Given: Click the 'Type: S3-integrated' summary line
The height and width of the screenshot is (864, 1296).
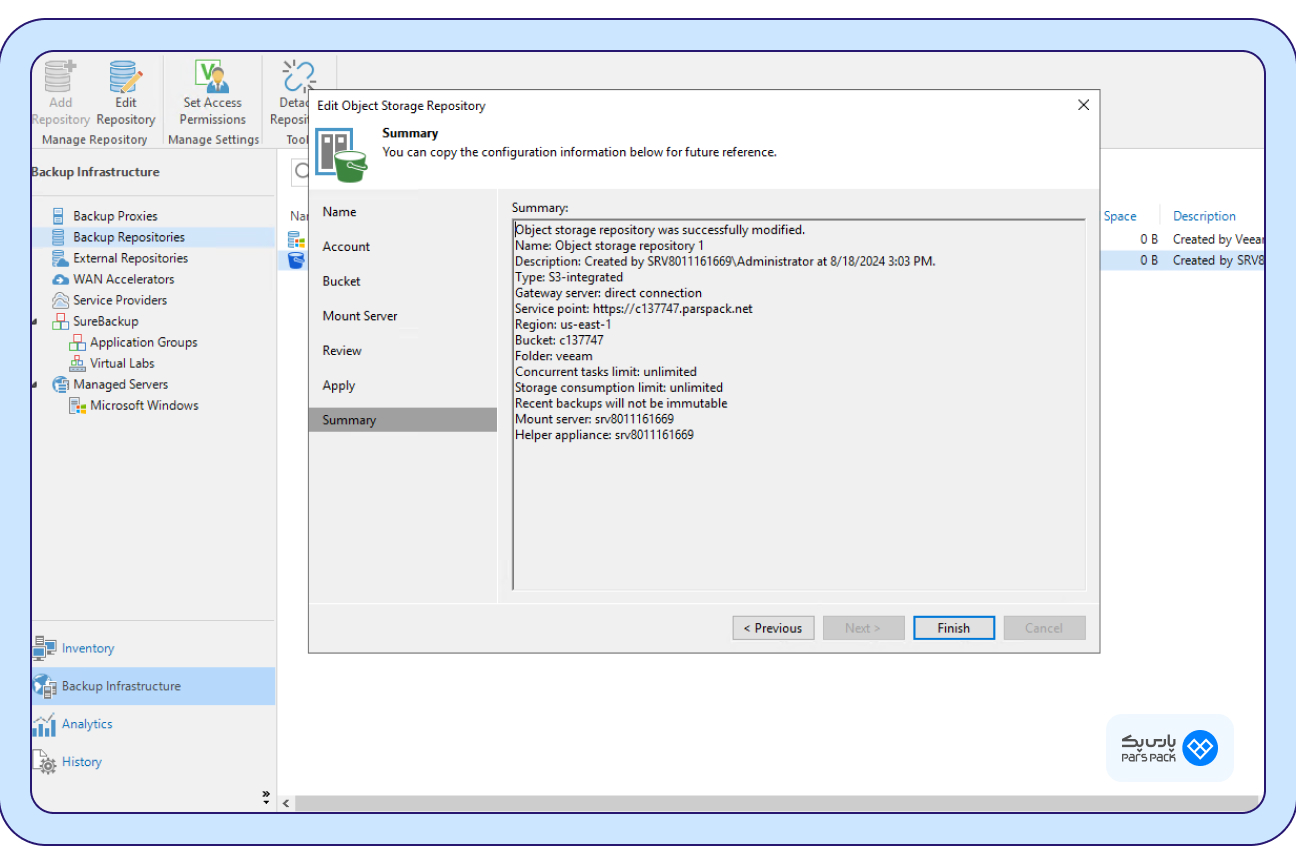Looking at the screenshot, I should click(x=569, y=277).
